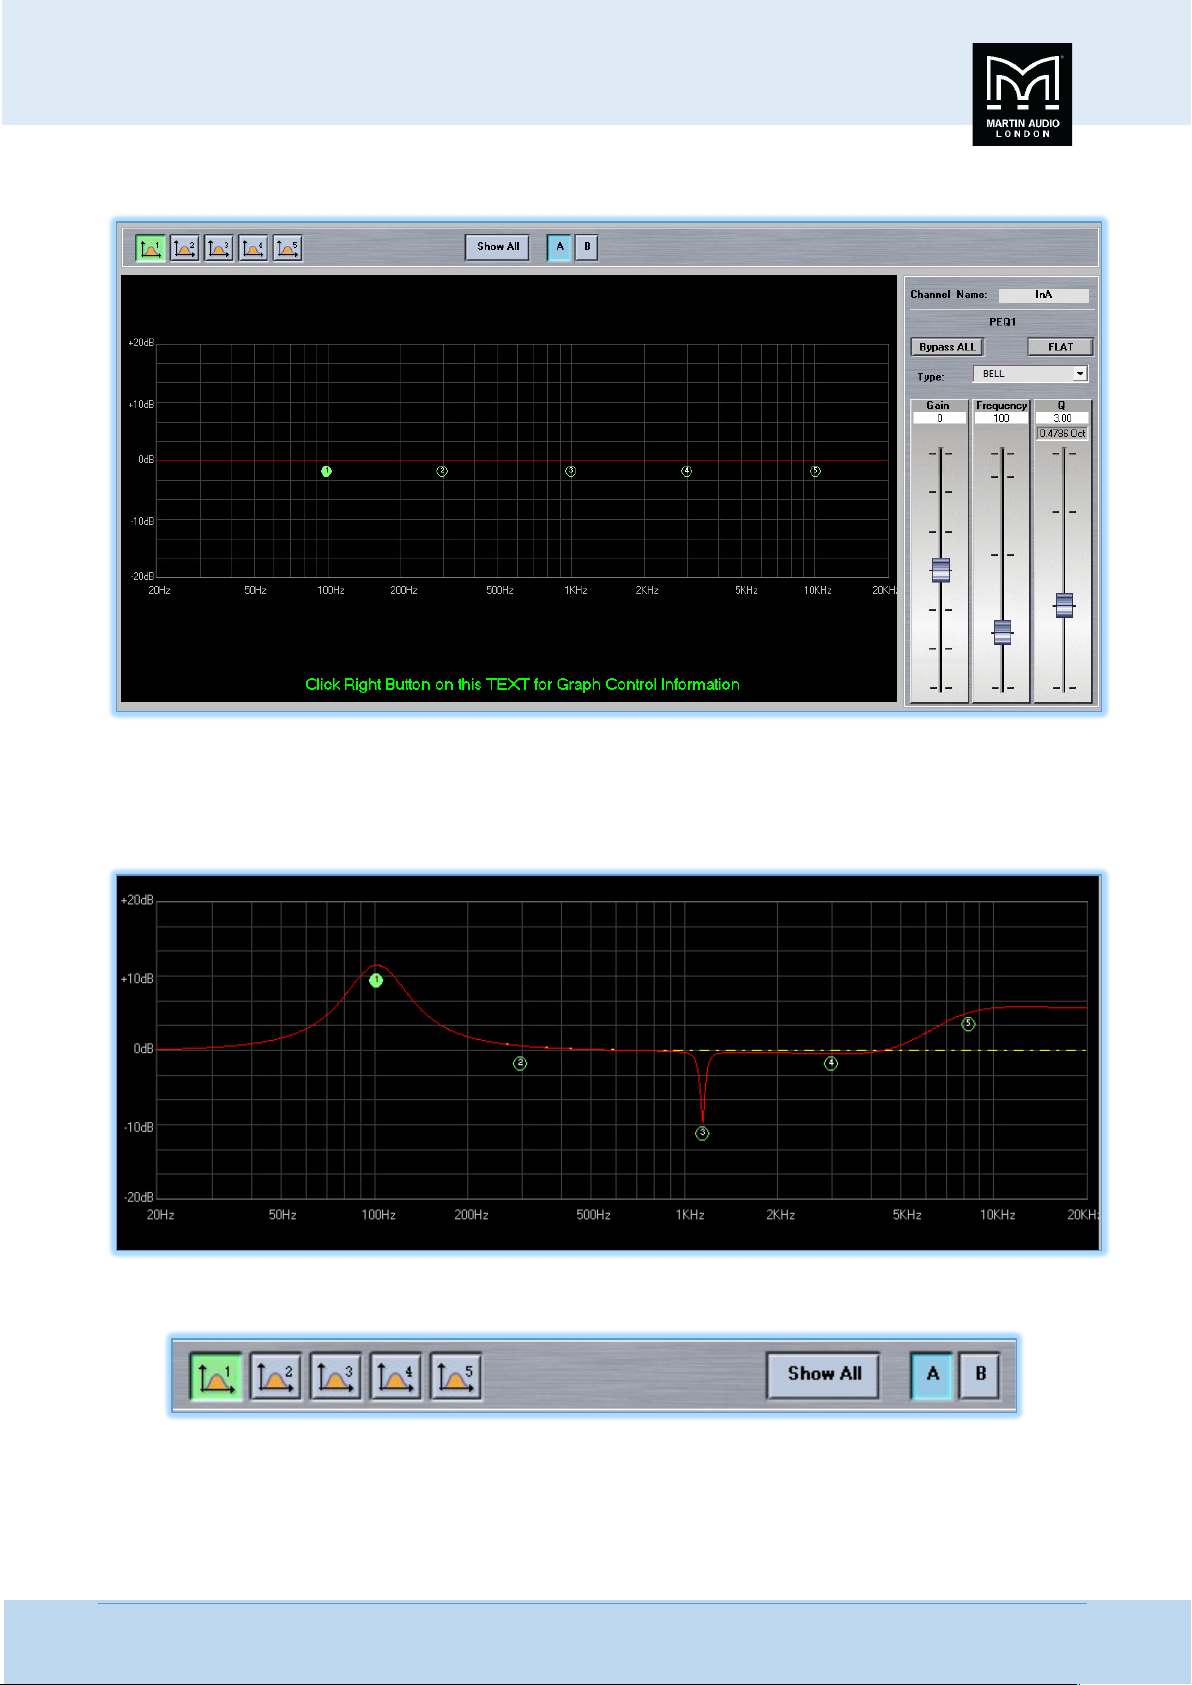The width and height of the screenshot is (1192, 1685).
Task: Click the Frequency slider handle
Action: click(x=1001, y=632)
